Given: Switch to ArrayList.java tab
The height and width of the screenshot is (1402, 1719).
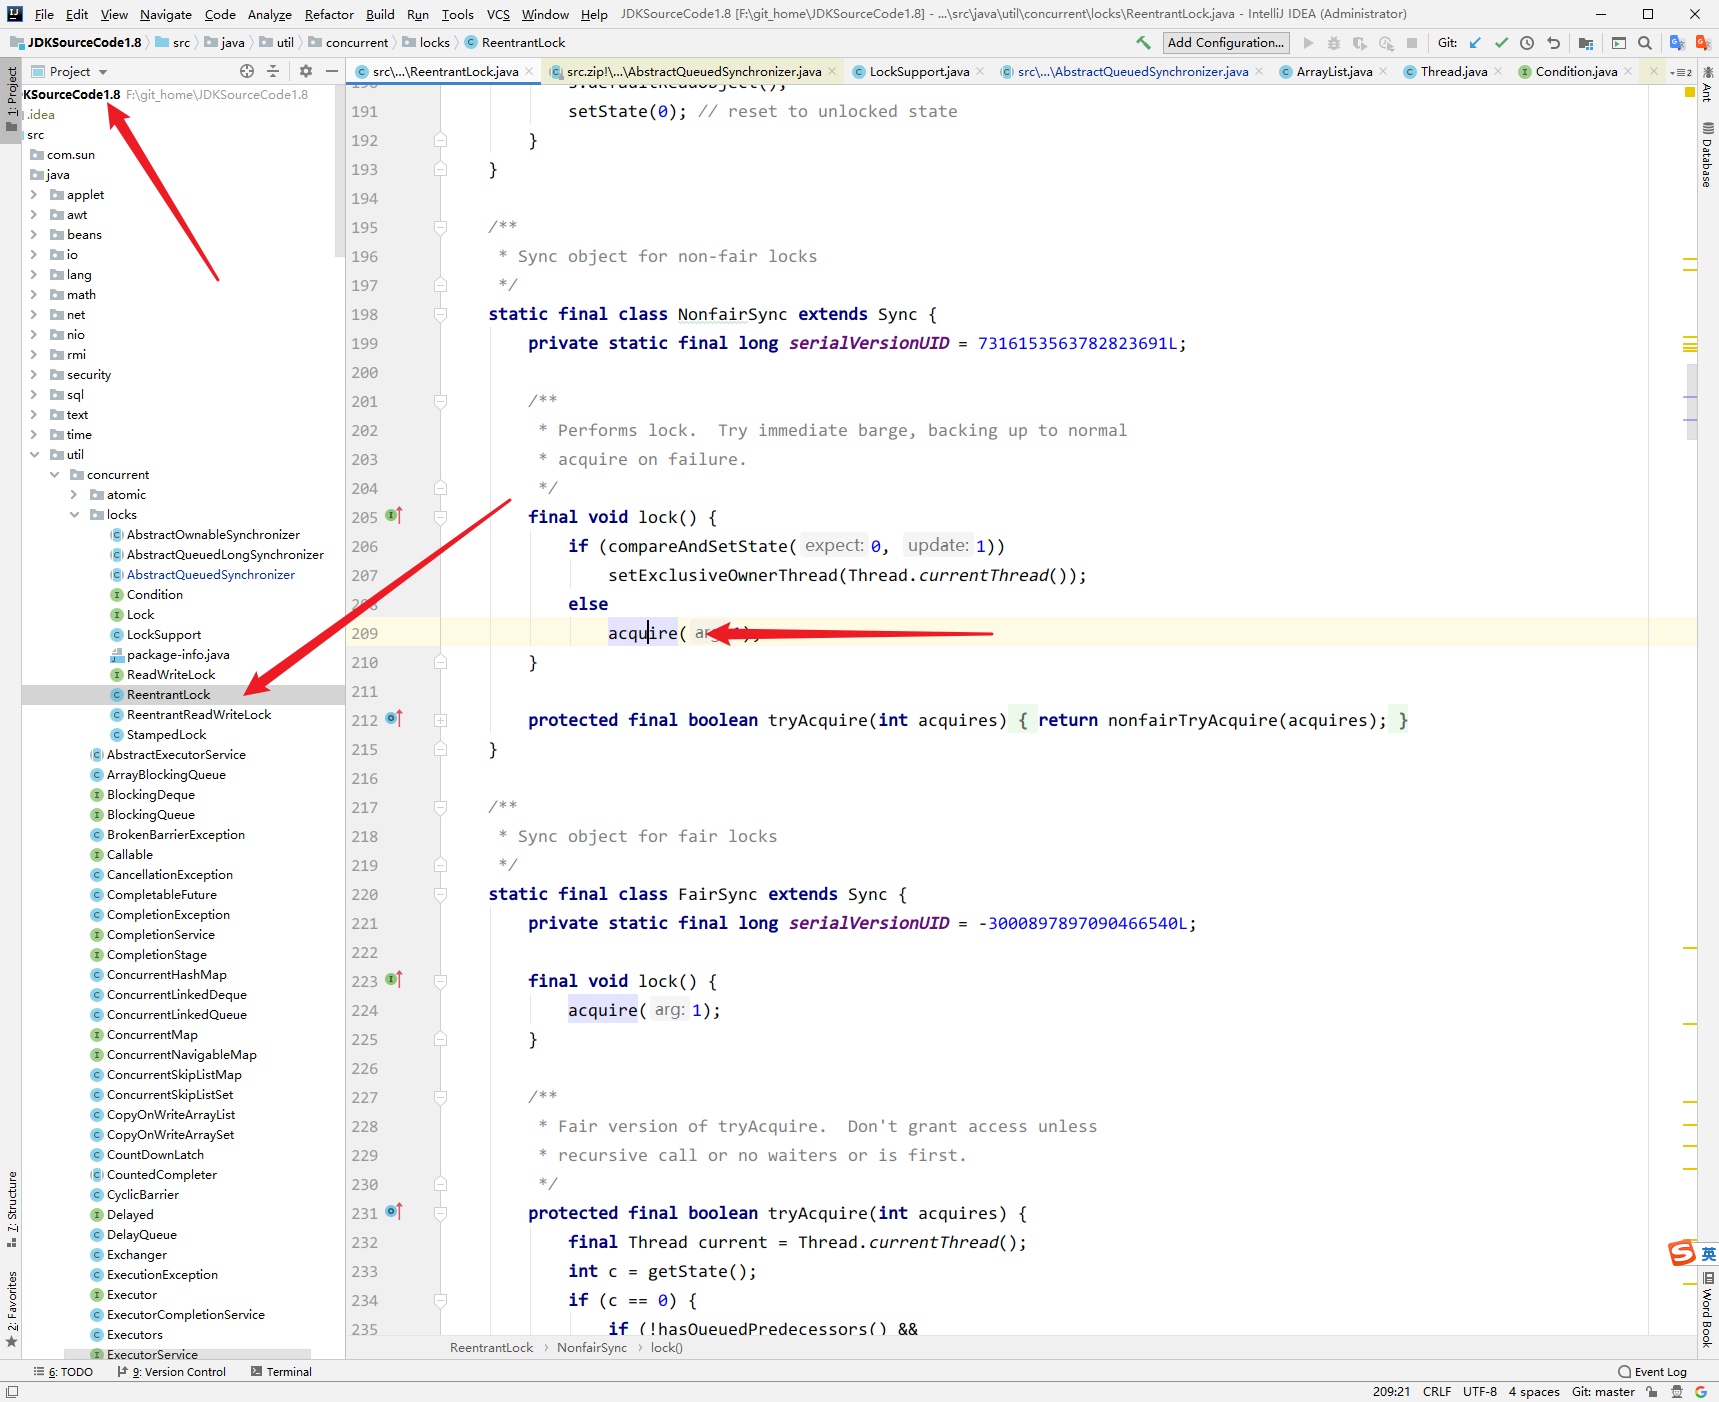Looking at the screenshot, I should coord(1334,71).
